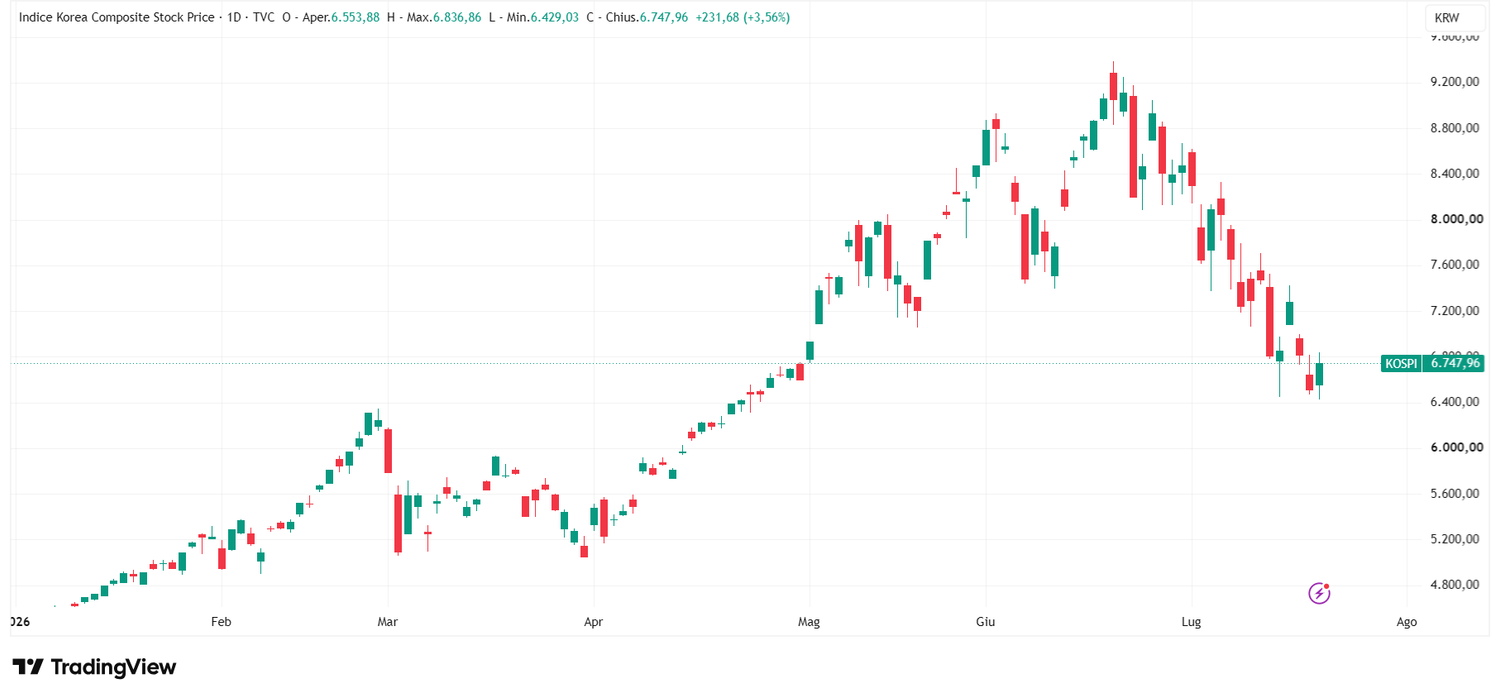This screenshot has height=698, width=1500.
Task: Click the Mar marker on time axis
Action: coord(387,622)
